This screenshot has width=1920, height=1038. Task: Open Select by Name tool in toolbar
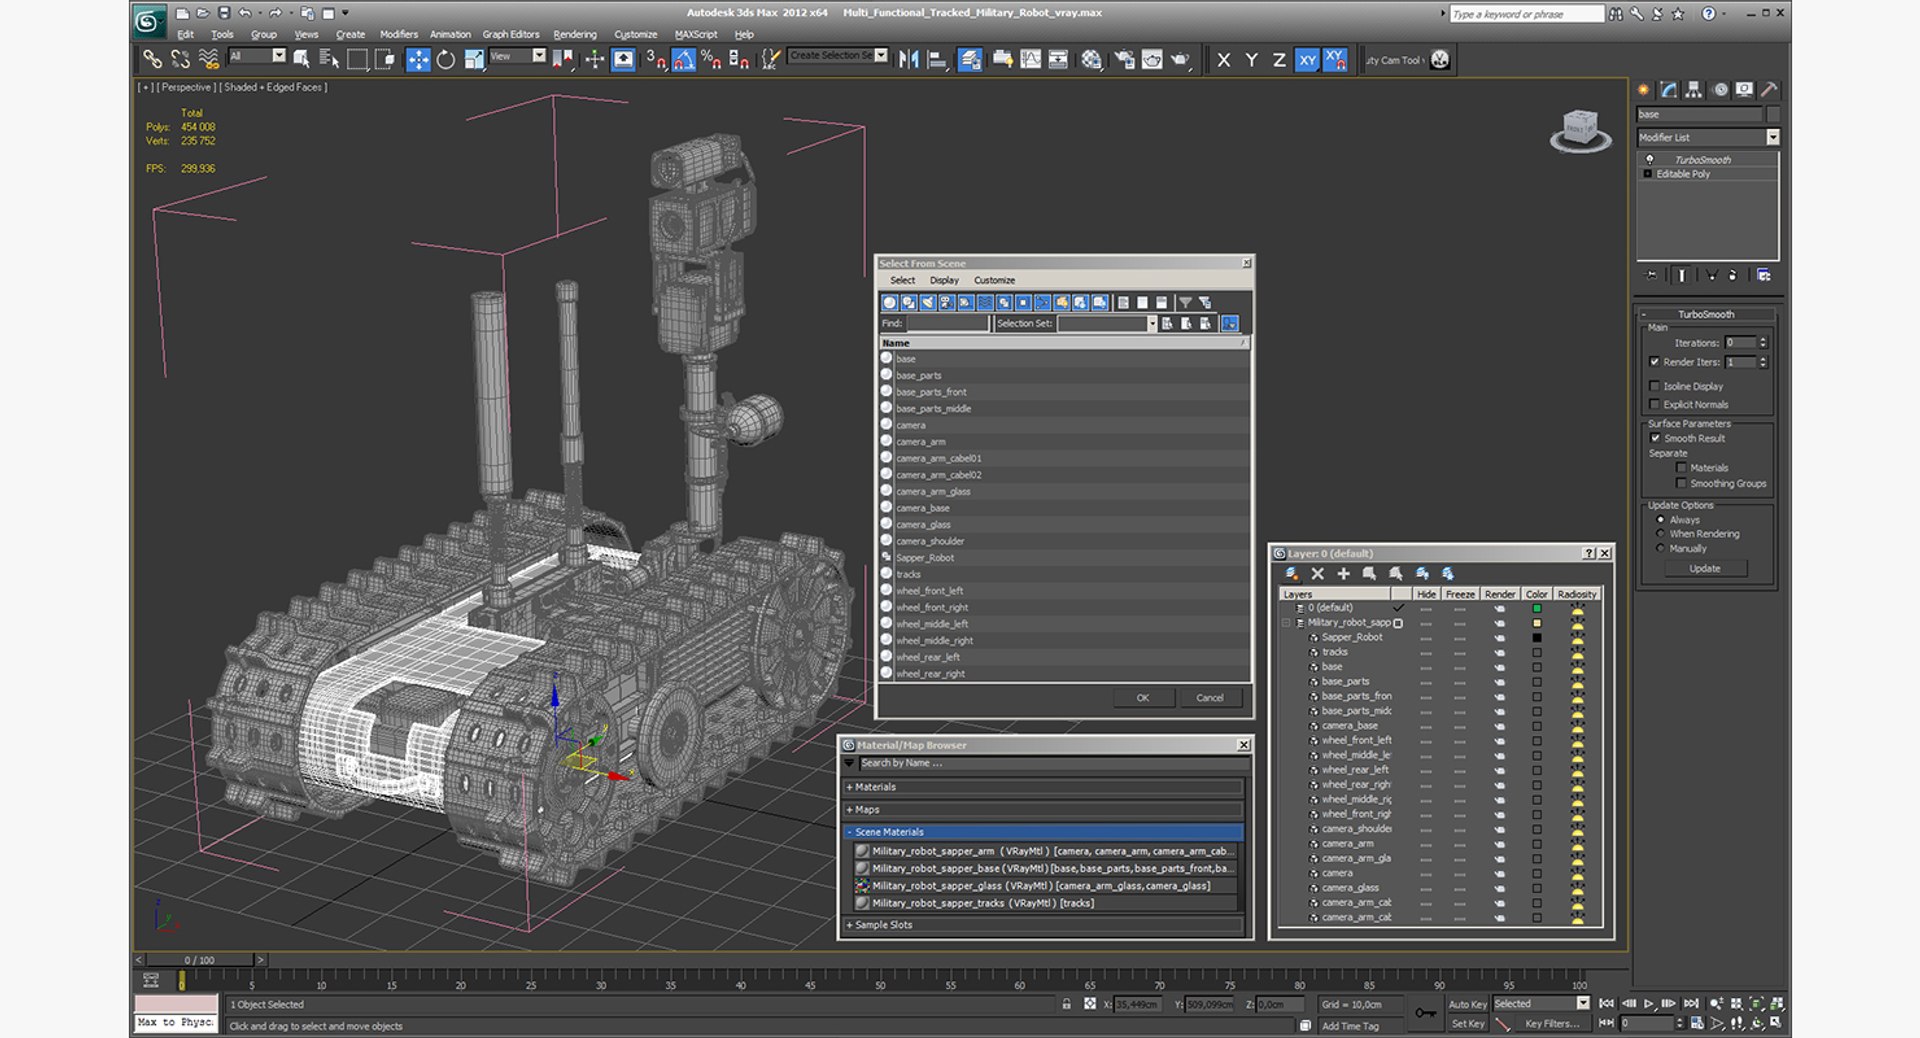click(x=329, y=59)
